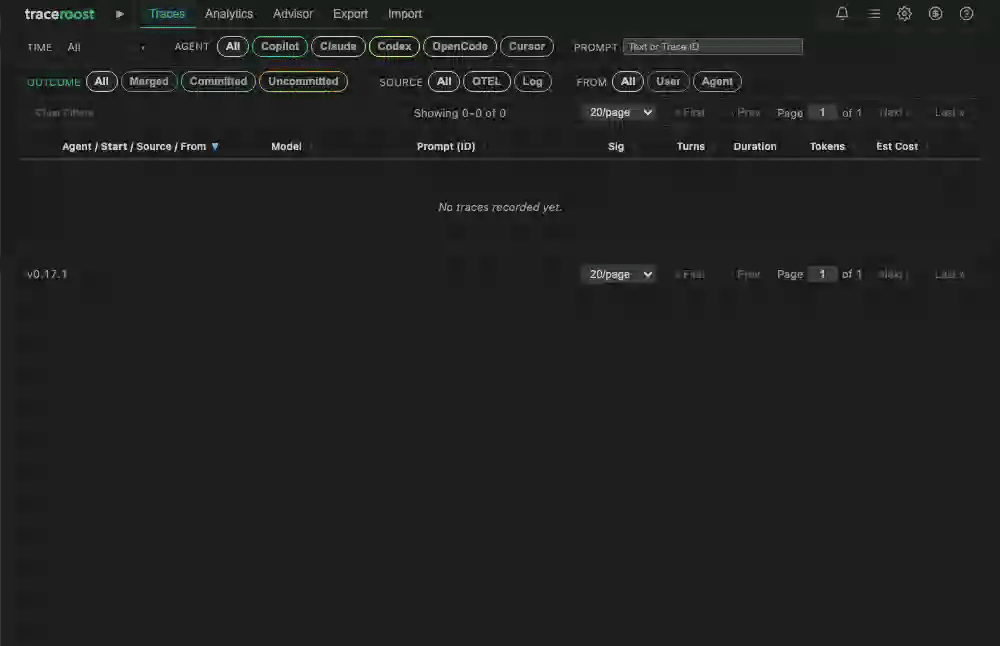Open the bottom 20/page dropdown
The image size is (1000, 646).
(x=619, y=274)
